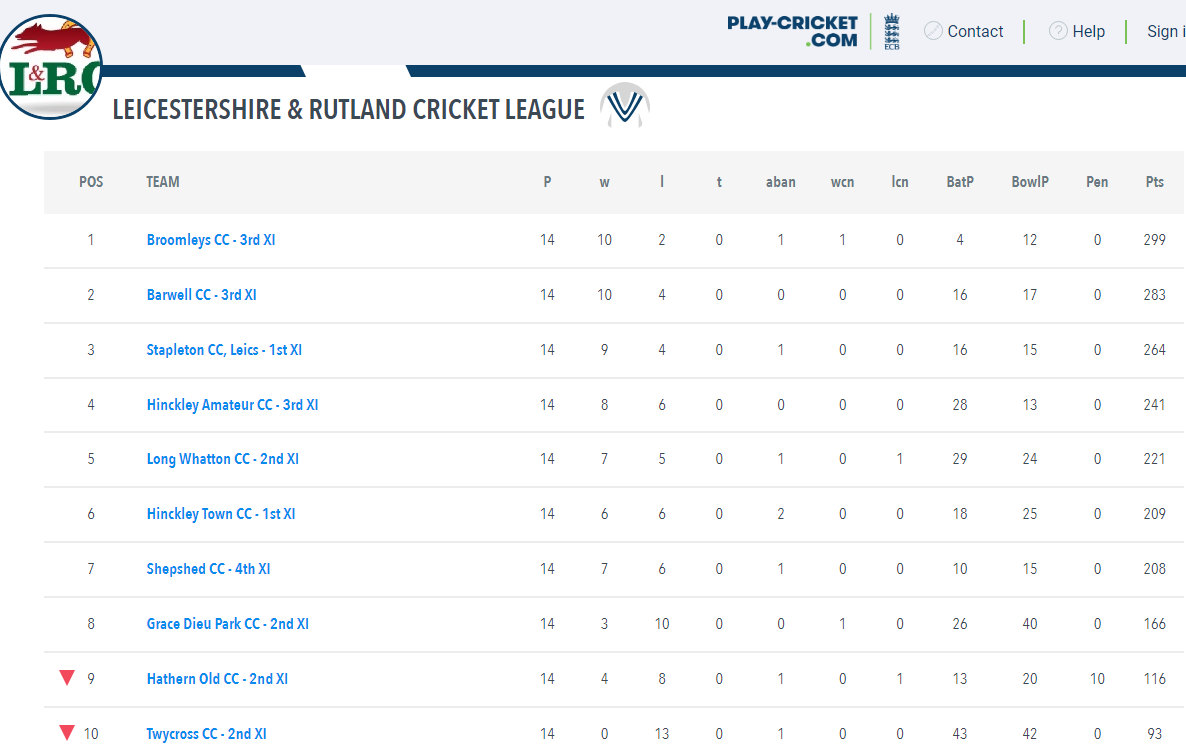1186x754 pixels.
Task: Click the TEAM column header
Action: (x=163, y=182)
